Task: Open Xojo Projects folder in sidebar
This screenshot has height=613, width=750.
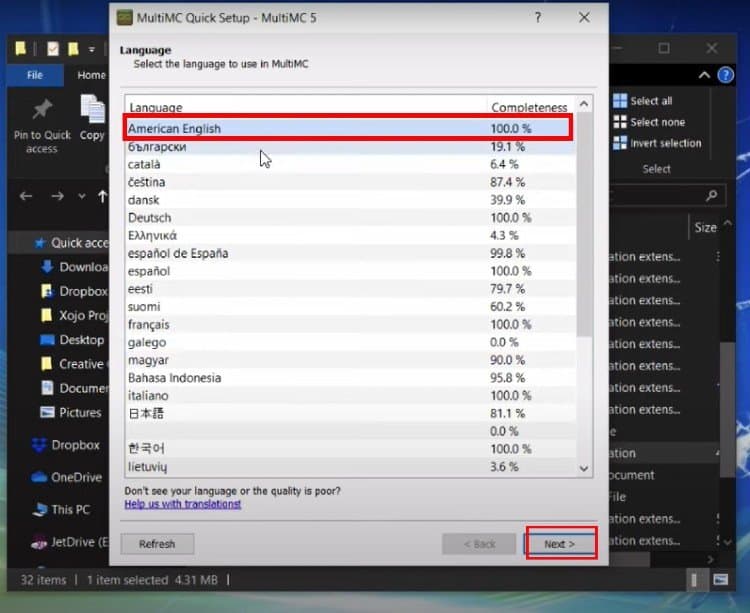Action: point(75,315)
